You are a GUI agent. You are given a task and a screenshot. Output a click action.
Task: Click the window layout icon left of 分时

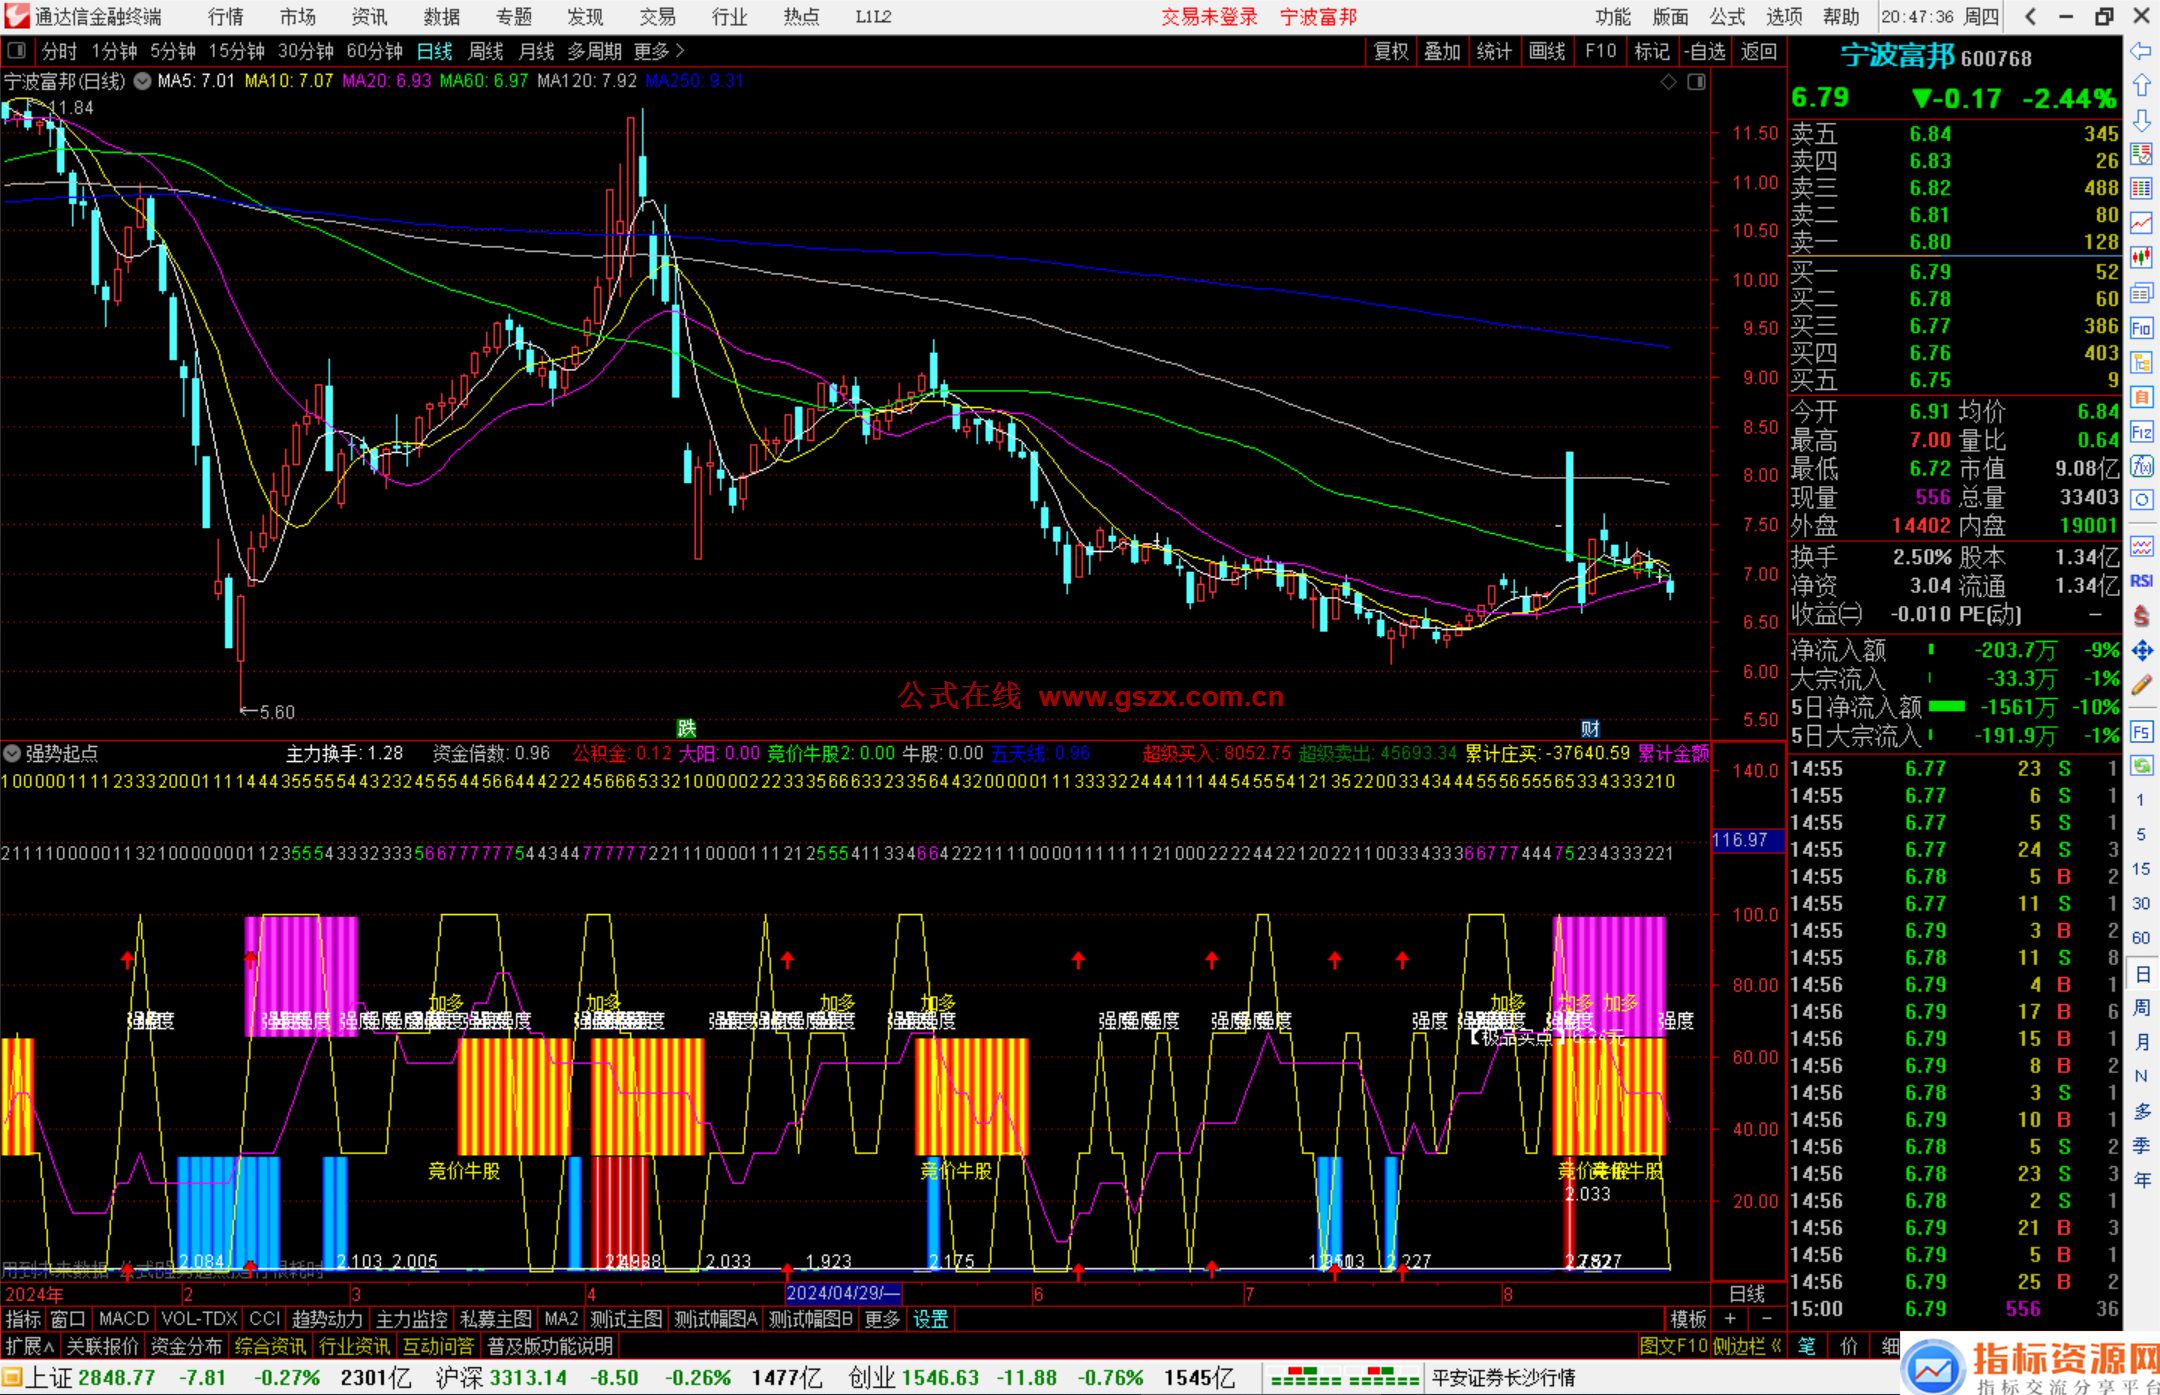pos(17,51)
